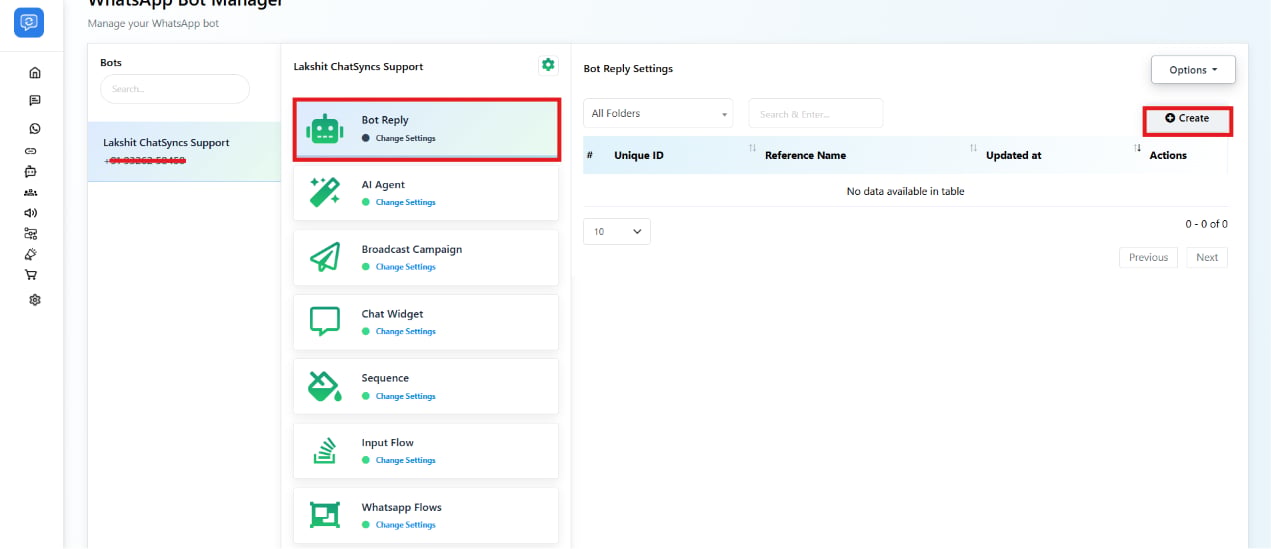Open Change Settings under Bot Reply
The image size is (1271, 549).
point(405,138)
